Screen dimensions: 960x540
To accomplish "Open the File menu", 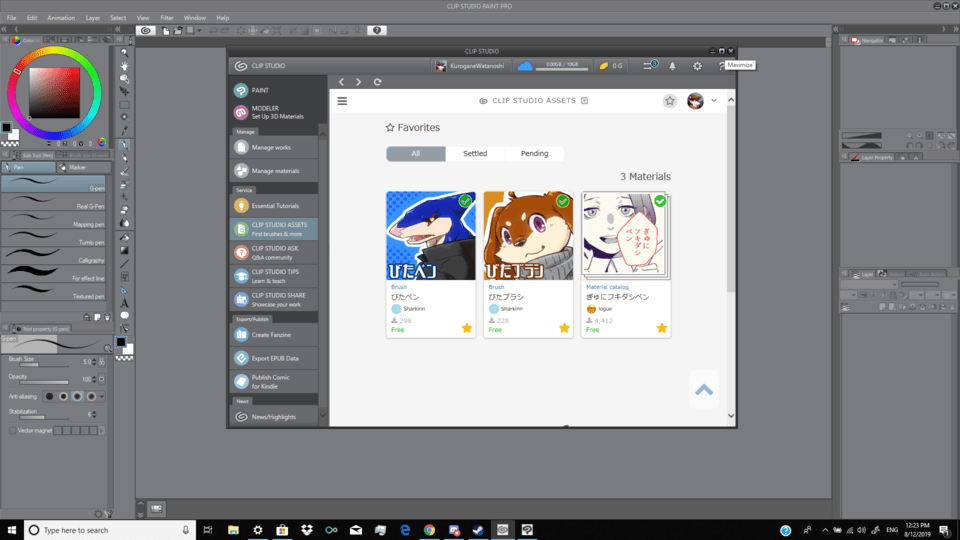I will (12, 18).
